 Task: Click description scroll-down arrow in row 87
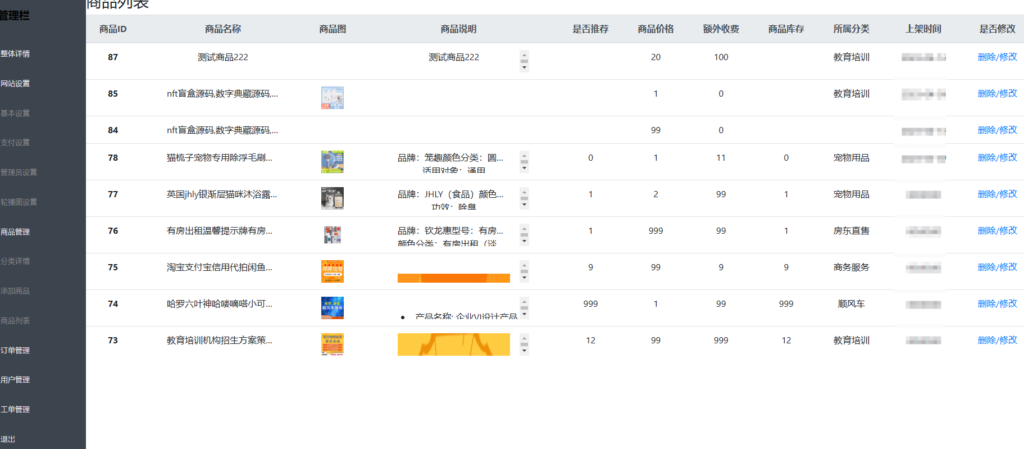tap(524, 67)
